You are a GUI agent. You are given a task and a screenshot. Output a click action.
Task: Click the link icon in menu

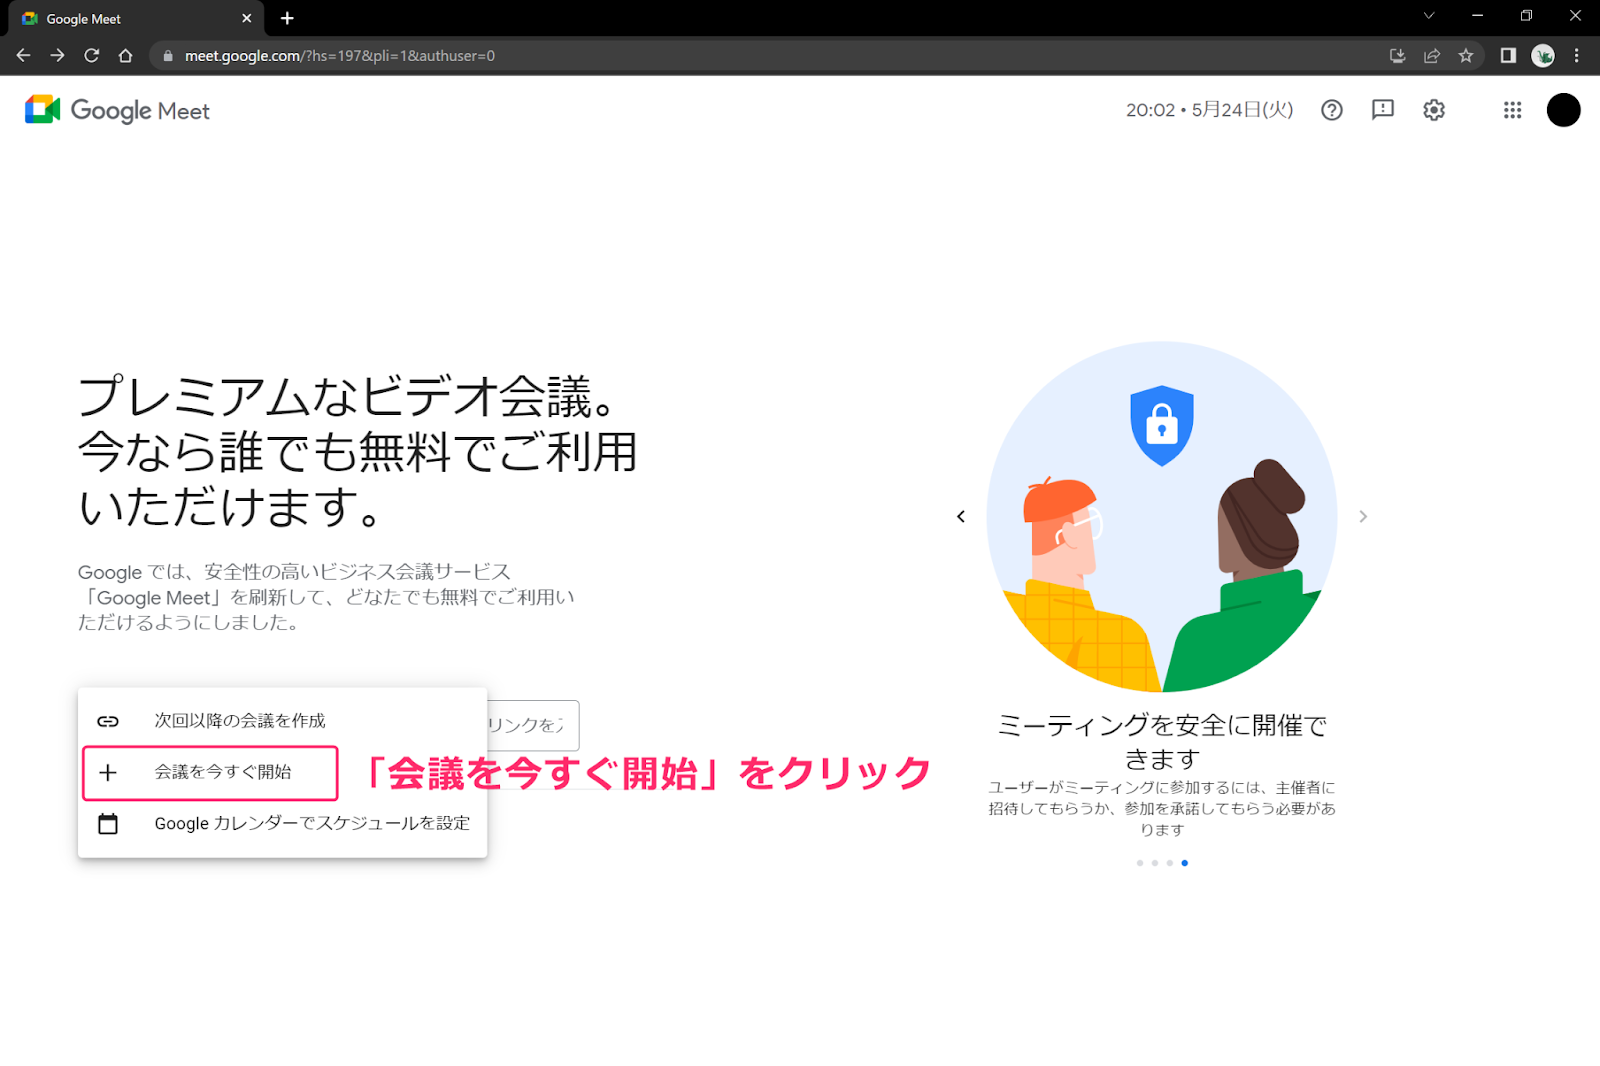108,721
